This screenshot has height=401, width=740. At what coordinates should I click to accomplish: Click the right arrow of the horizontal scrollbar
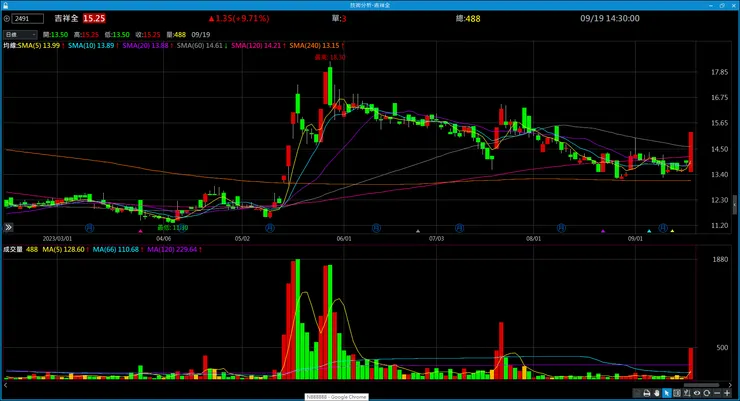(x=730, y=385)
